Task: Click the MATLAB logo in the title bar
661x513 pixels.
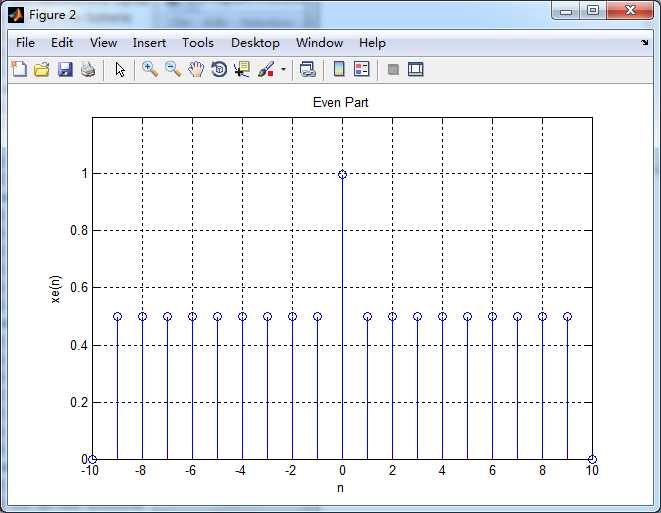Action: click(16, 15)
